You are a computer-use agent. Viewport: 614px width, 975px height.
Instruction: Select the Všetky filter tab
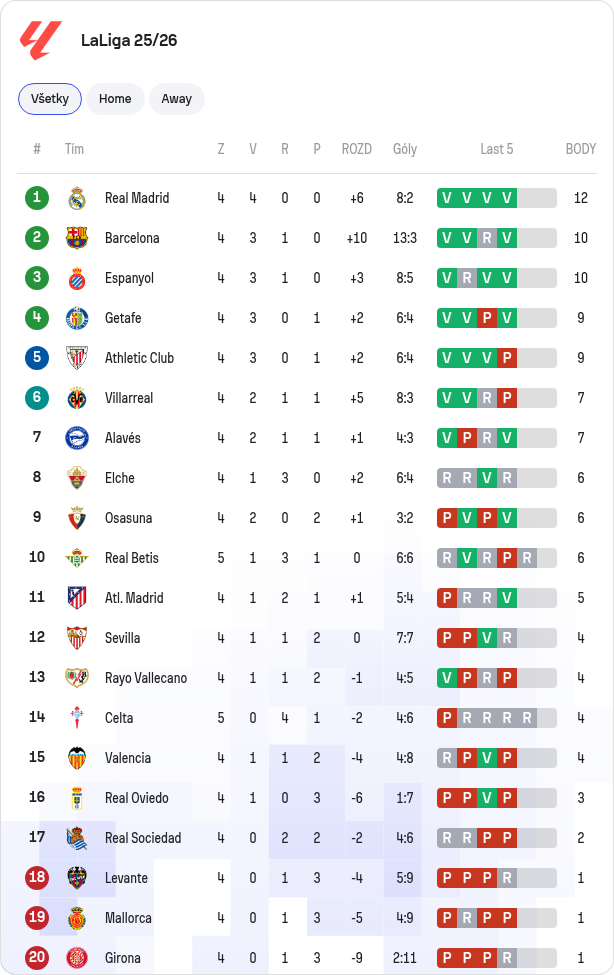[50, 99]
